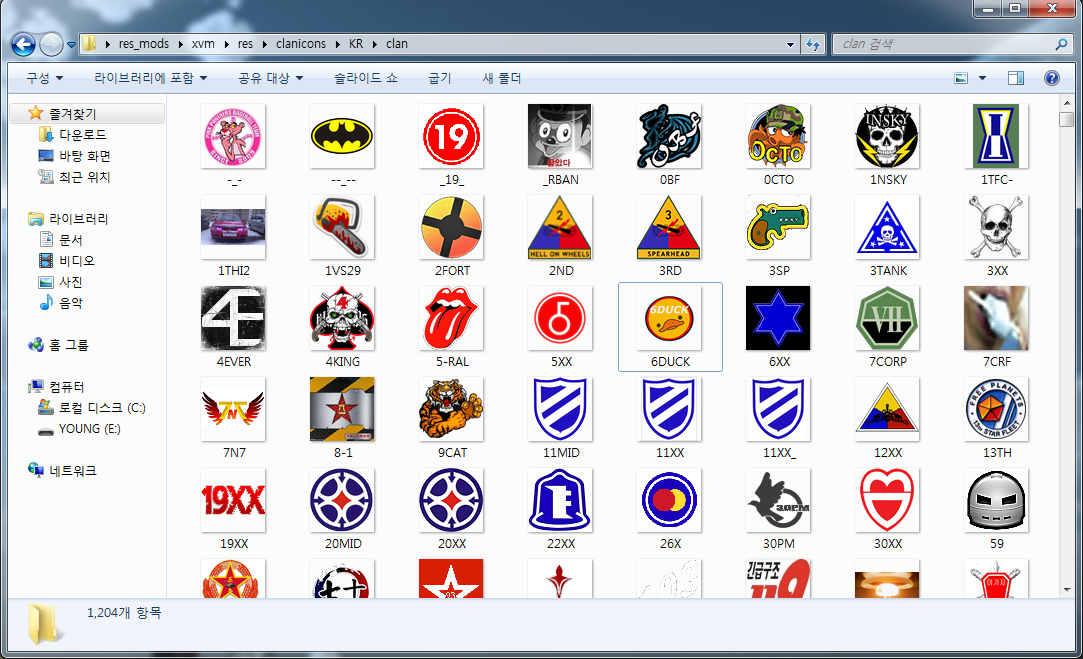1083x659 pixels.
Task: Select the 0BF clan icon
Action: click(x=669, y=136)
